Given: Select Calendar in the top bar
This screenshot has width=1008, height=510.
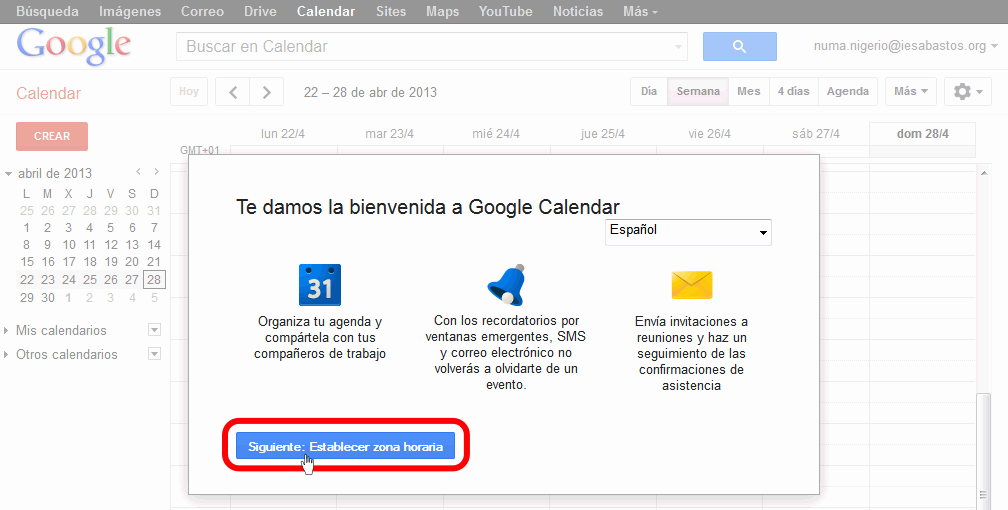Looking at the screenshot, I should pos(326,12).
